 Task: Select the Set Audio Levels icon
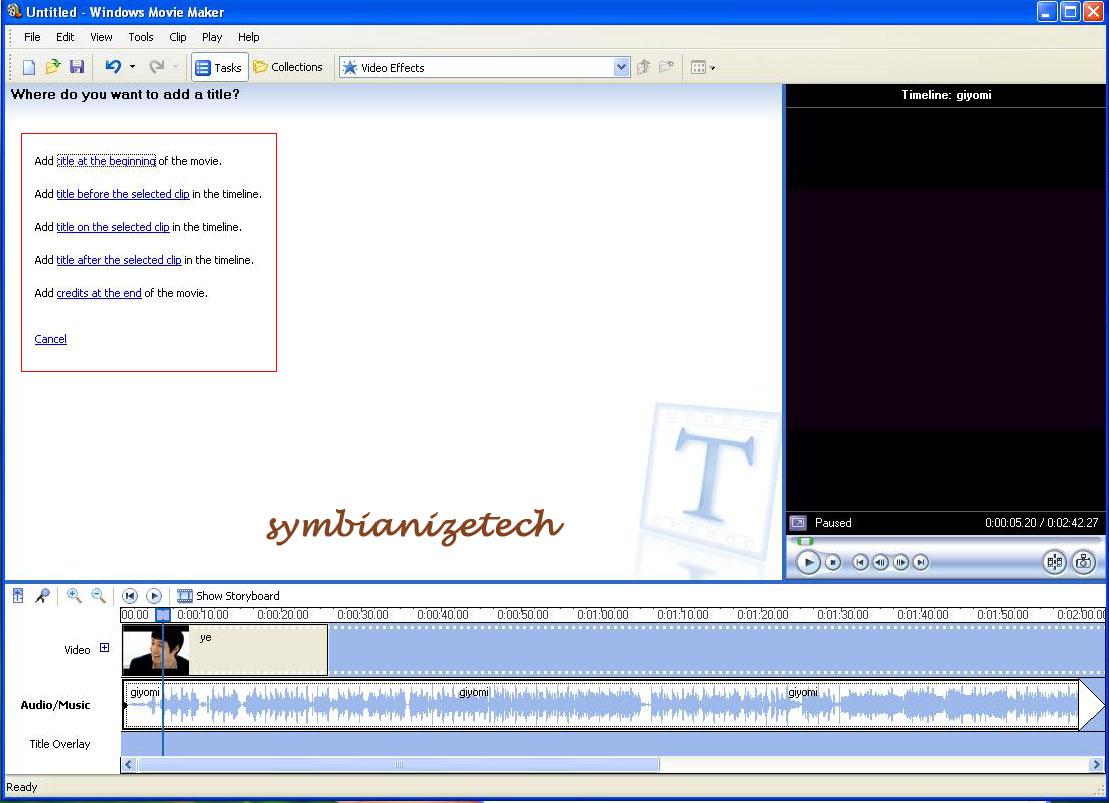click(x=17, y=596)
